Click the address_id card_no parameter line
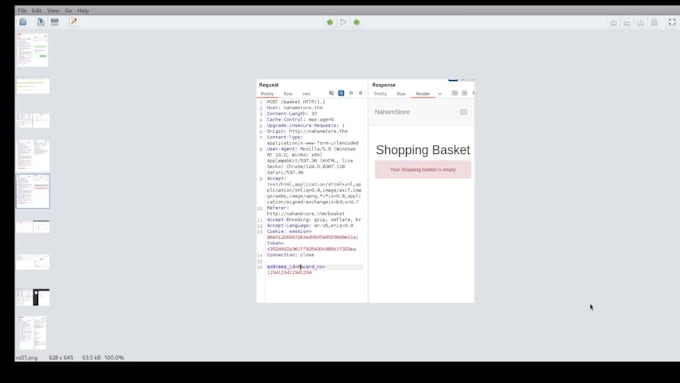Image resolution: width=680 pixels, height=383 pixels. pos(296,267)
